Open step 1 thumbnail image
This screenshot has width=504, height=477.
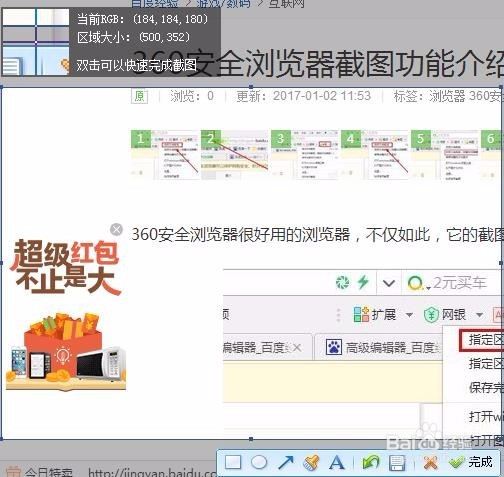click(x=165, y=155)
